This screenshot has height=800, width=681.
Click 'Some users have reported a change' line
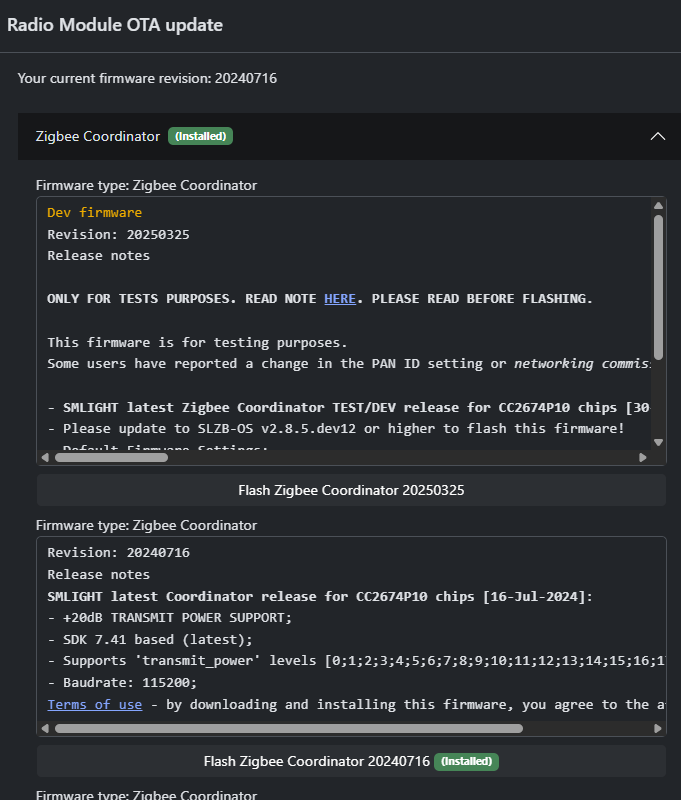(349, 364)
